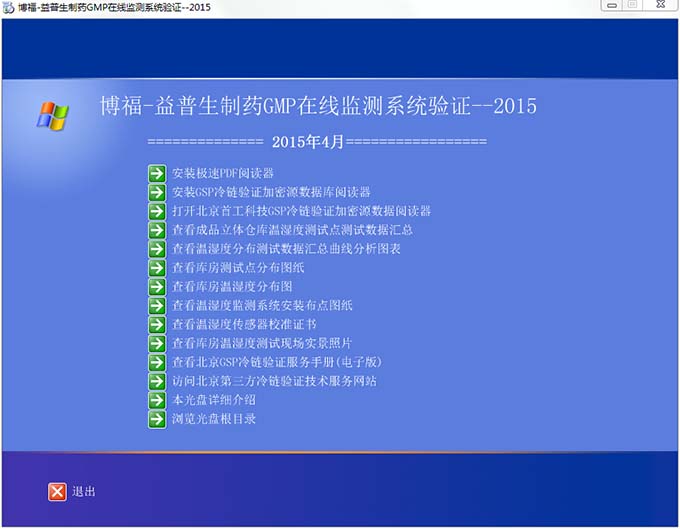Open link 打开北京首工科技GSP冷链验证加密源数据阅读器
The width and height of the screenshot is (680, 529).
[x=301, y=211]
